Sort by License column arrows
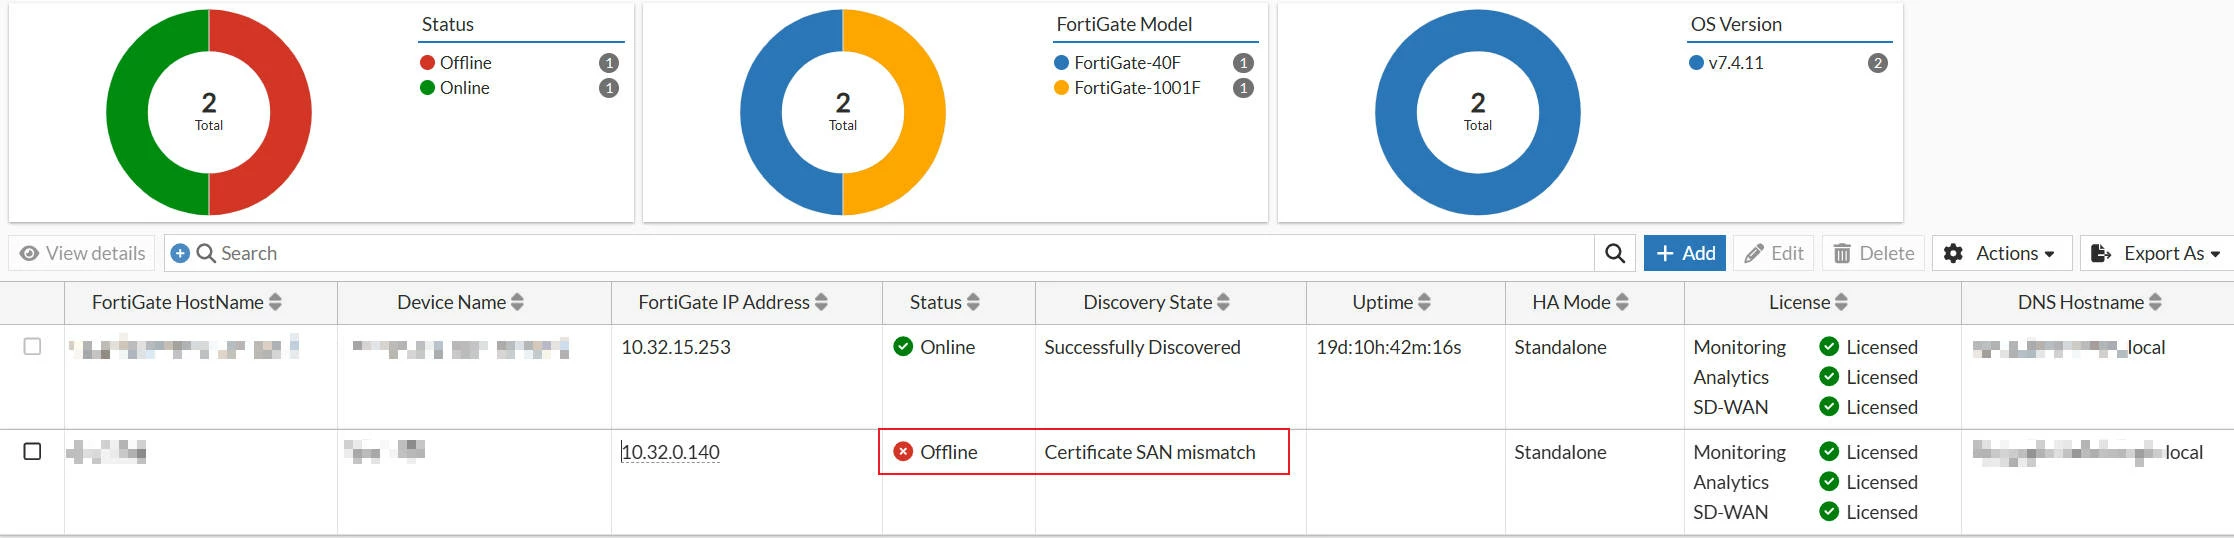This screenshot has height=538, width=2234. click(x=1841, y=302)
